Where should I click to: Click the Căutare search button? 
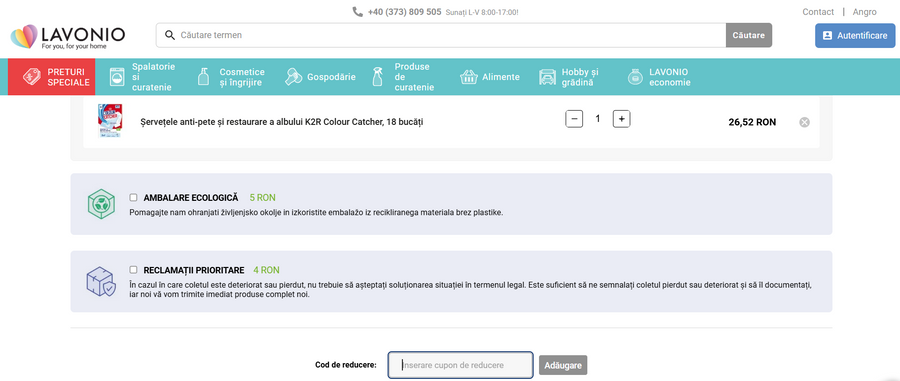click(748, 35)
